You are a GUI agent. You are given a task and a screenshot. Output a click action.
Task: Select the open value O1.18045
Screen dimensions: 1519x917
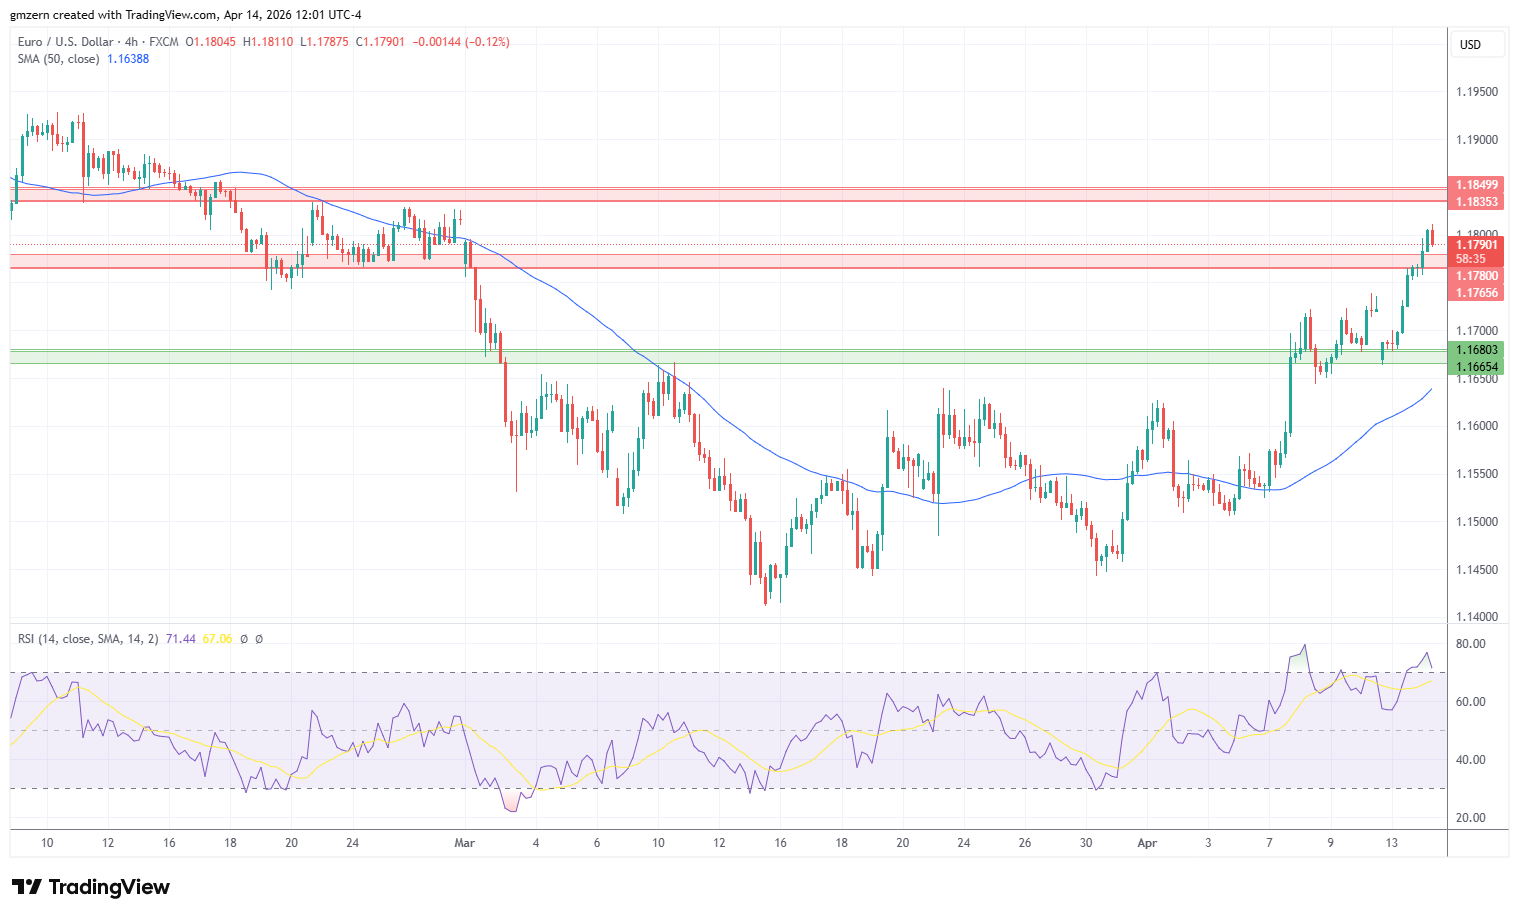tap(211, 42)
